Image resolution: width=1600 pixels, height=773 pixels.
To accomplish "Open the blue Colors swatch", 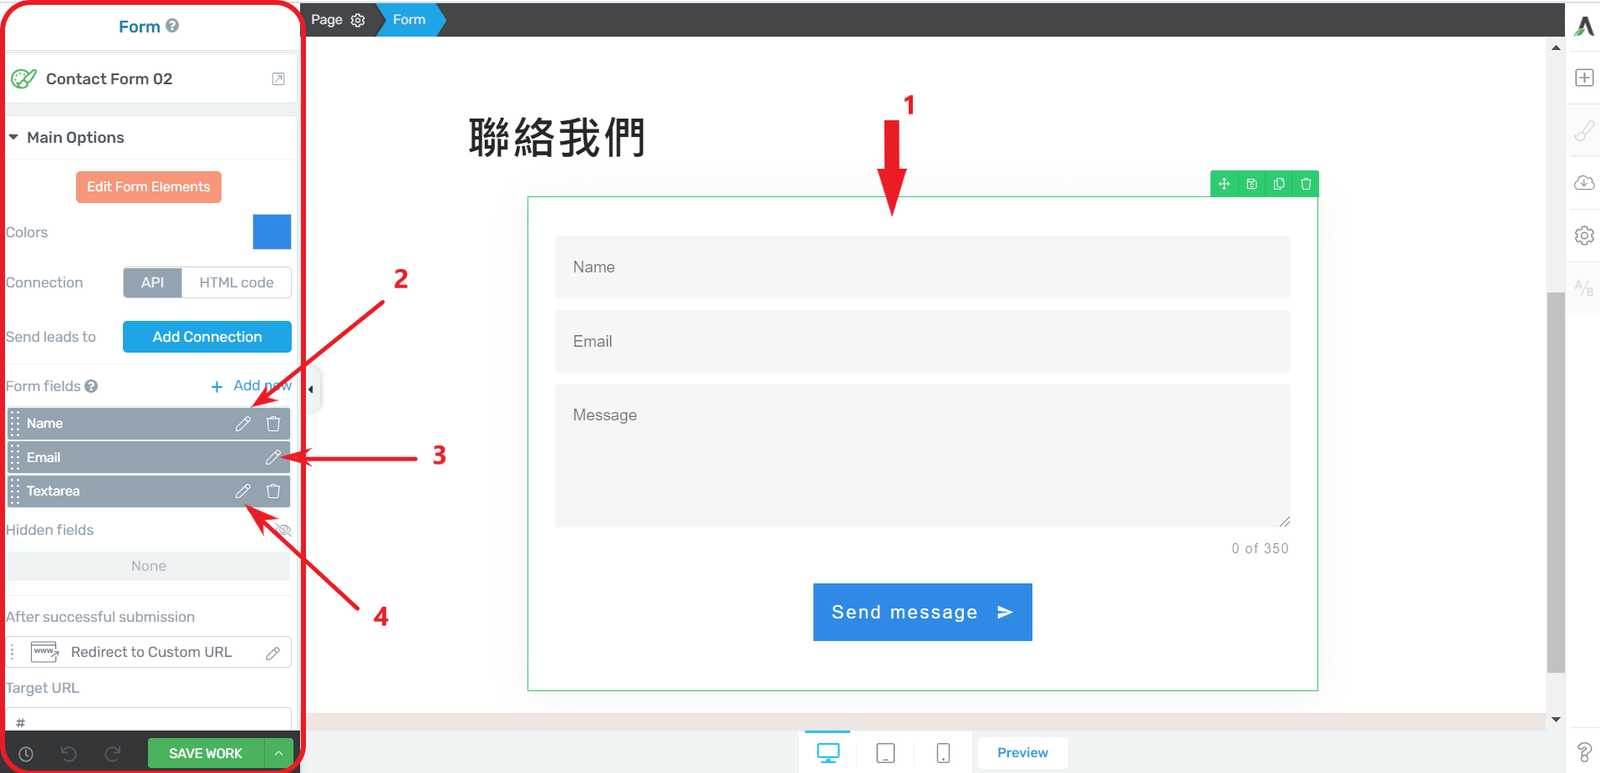I will pyautogui.click(x=272, y=232).
